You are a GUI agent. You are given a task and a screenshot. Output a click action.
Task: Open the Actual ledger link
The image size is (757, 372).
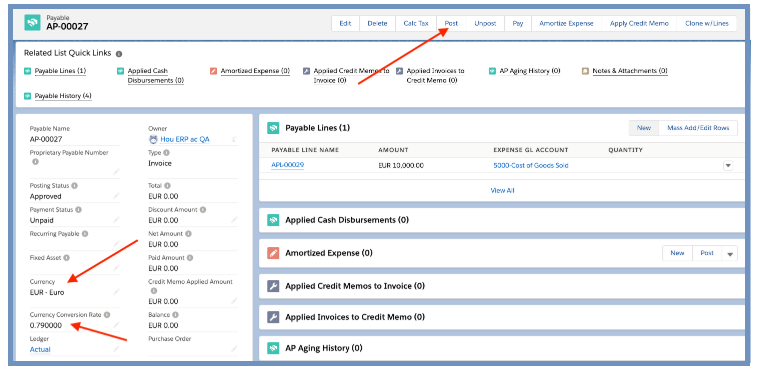40,349
